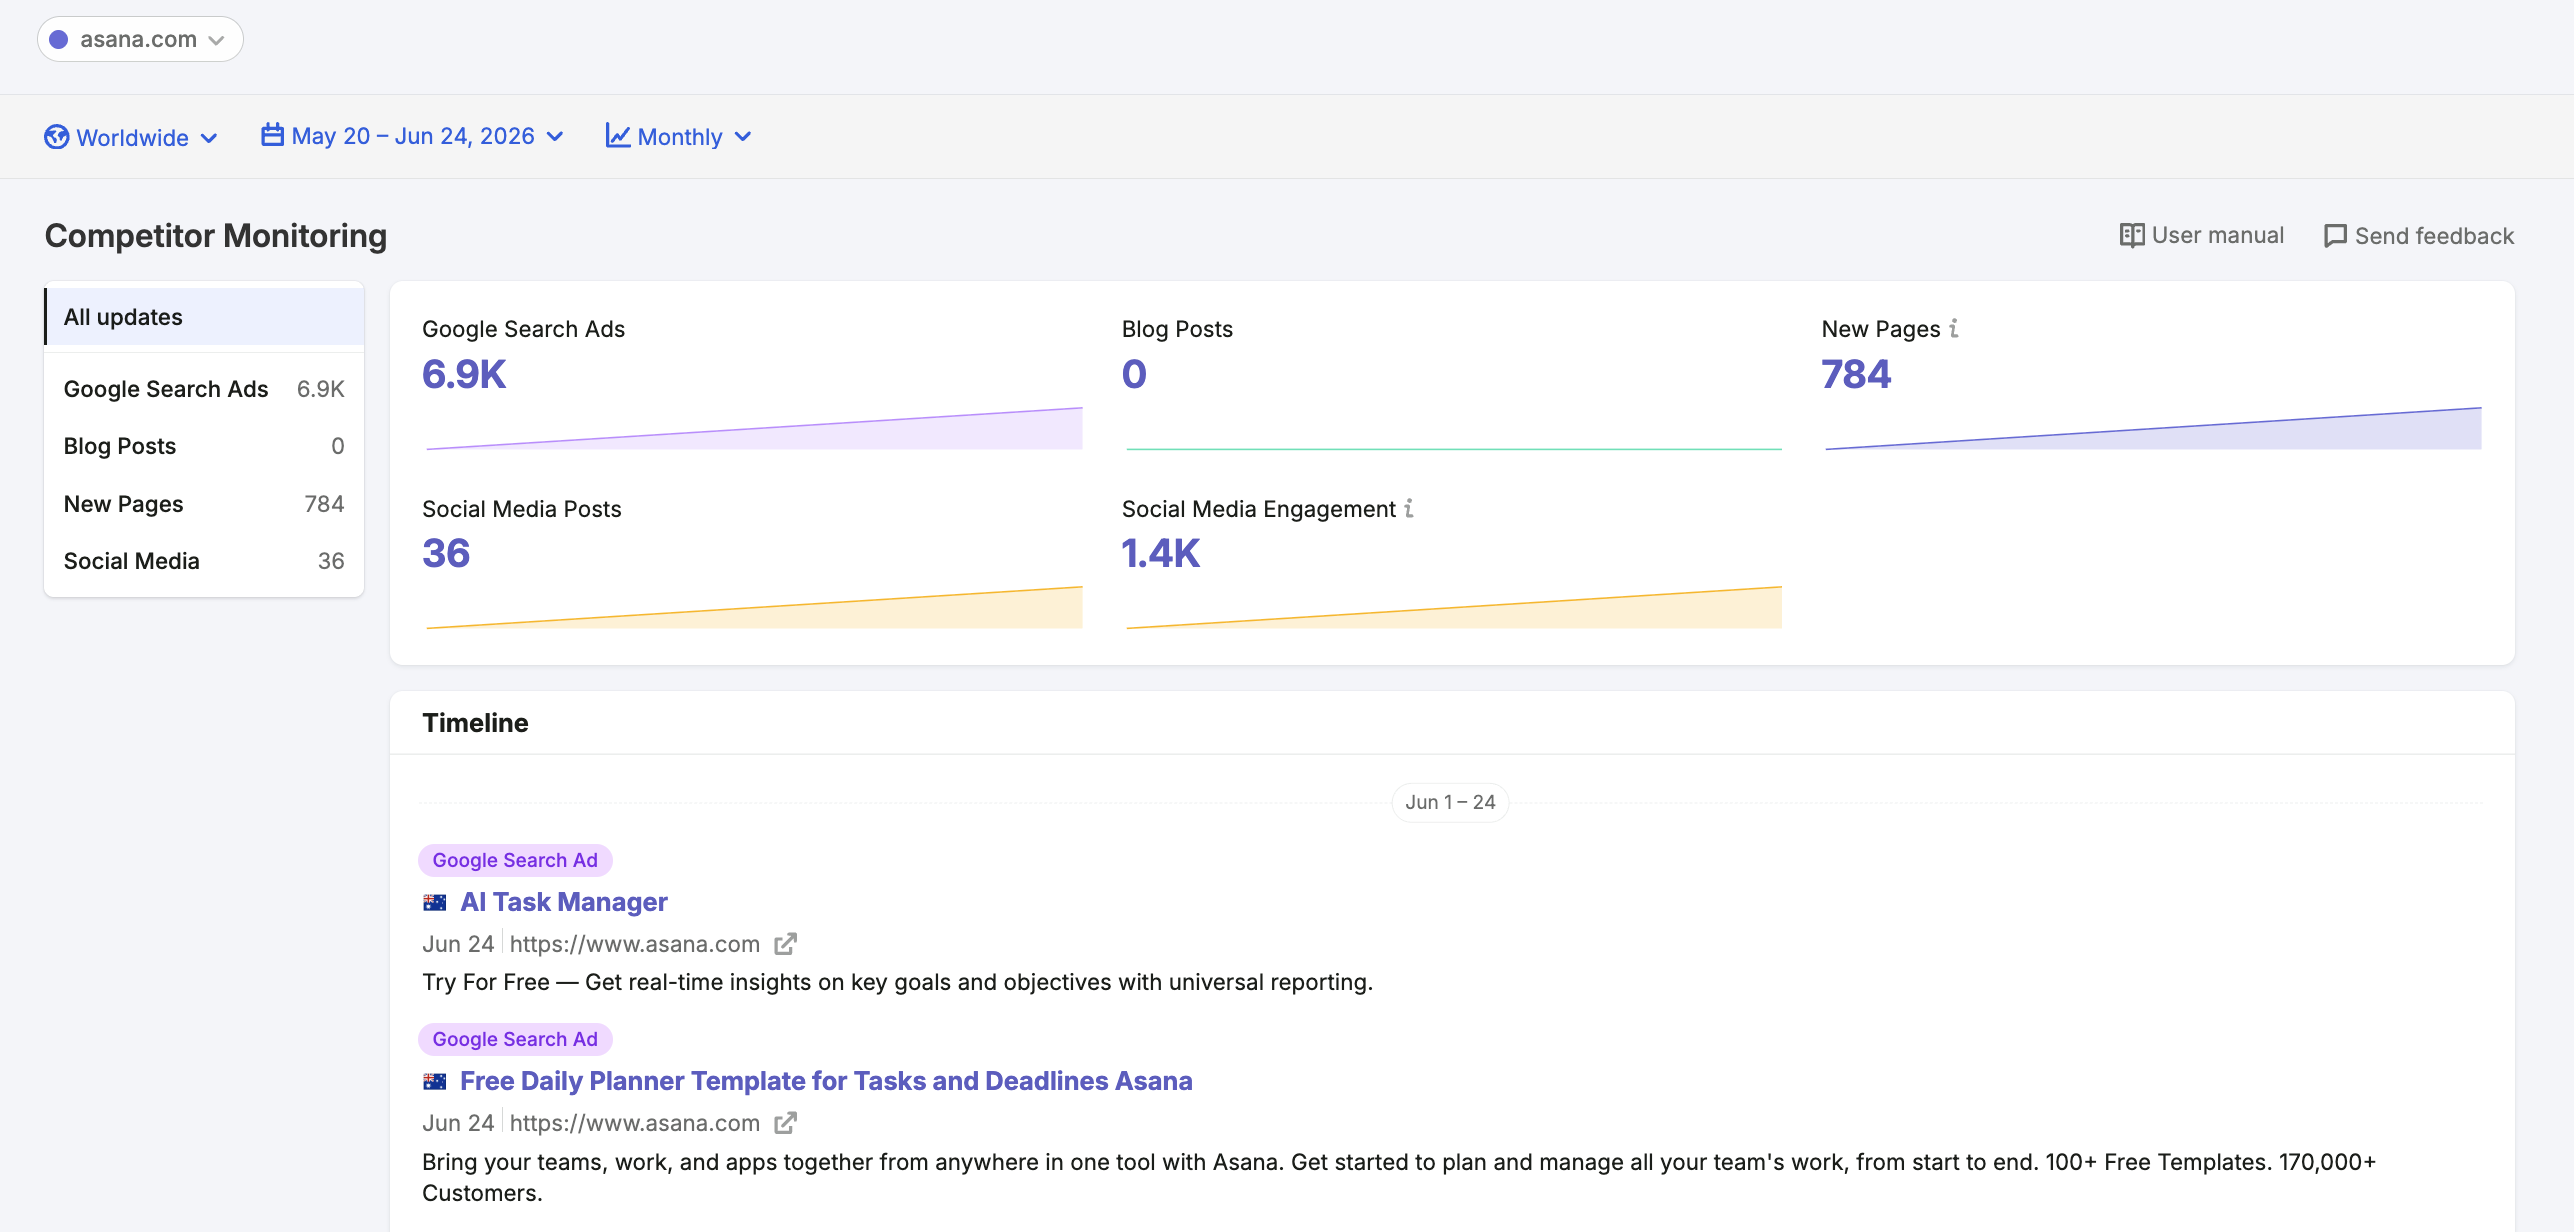Click the 784 New Pages metric value
This screenshot has height=1232, width=2574.
click(x=1856, y=374)
